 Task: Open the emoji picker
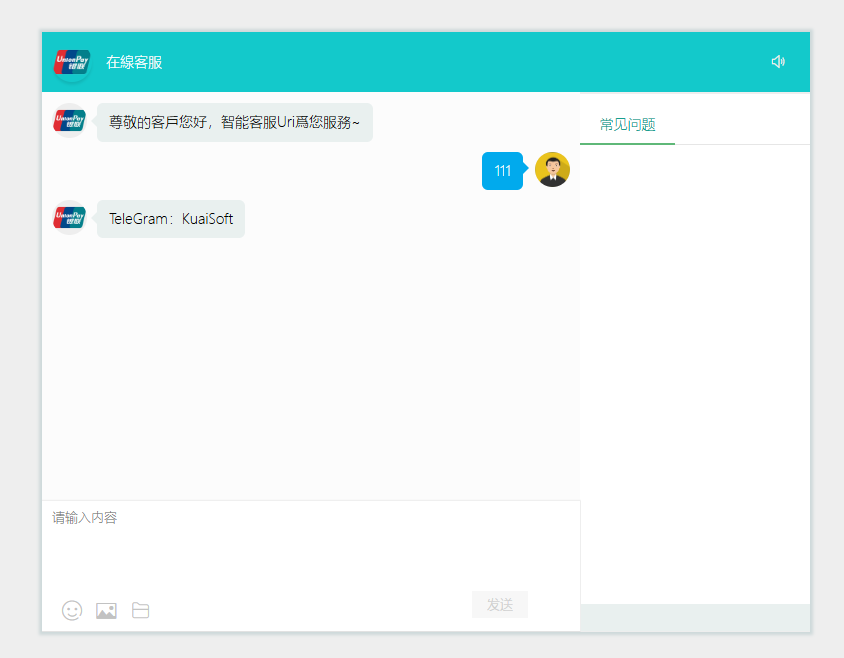pos(72,610)
